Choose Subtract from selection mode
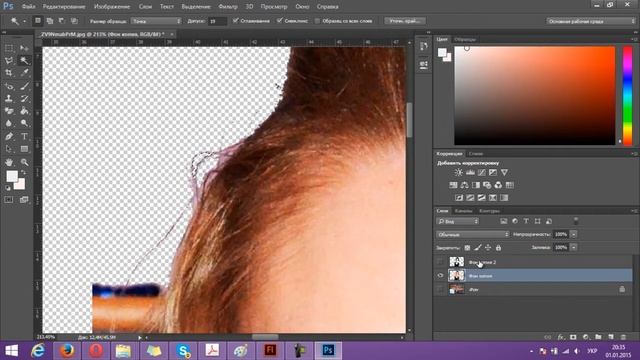The image size is (640, 360). (62, 20)
